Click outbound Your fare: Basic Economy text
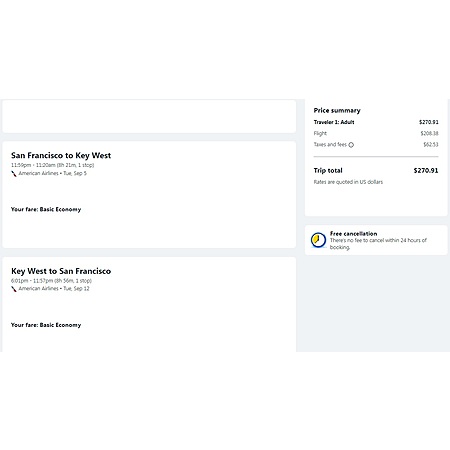The image size is (450, 450). [46, 209]
